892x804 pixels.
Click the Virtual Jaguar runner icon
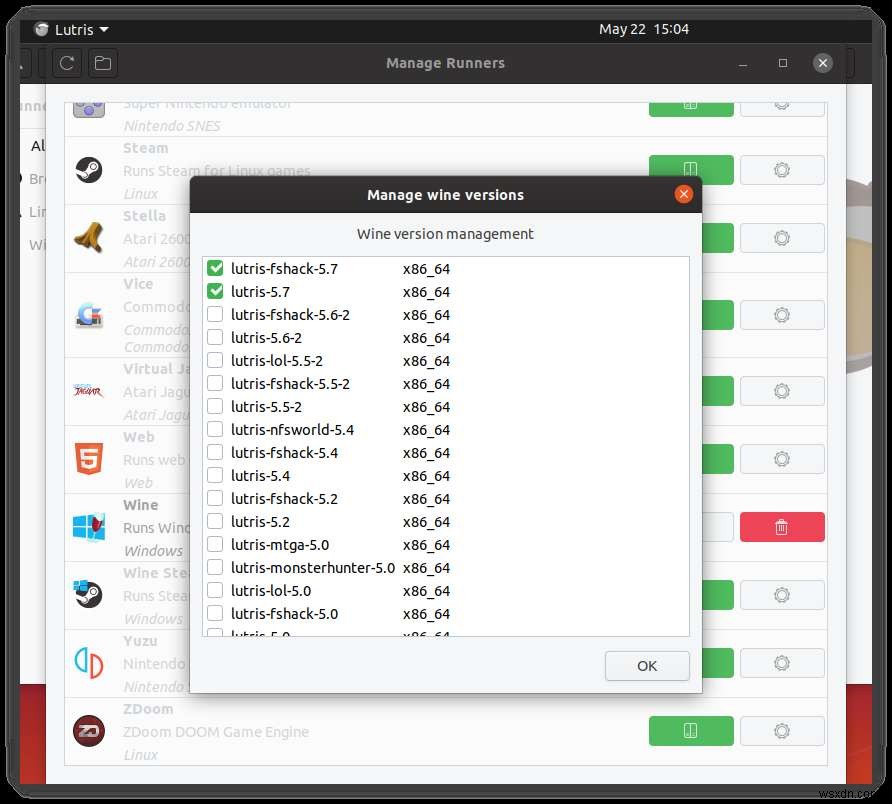pos(89,391)
